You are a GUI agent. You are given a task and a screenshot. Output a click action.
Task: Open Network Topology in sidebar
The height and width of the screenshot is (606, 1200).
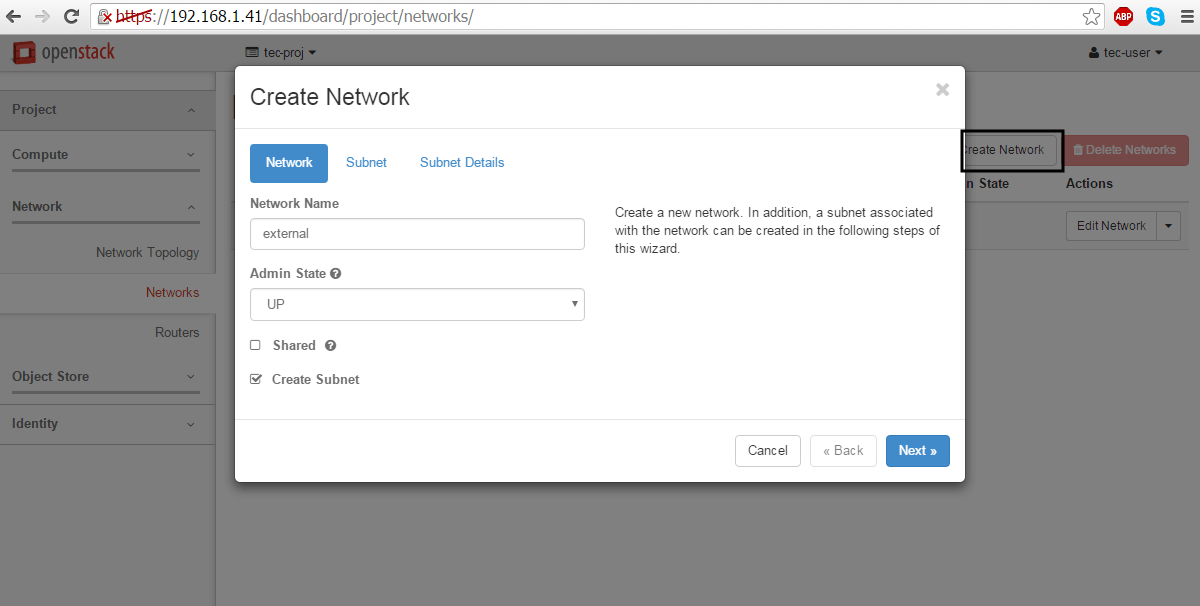pos(147,253)
